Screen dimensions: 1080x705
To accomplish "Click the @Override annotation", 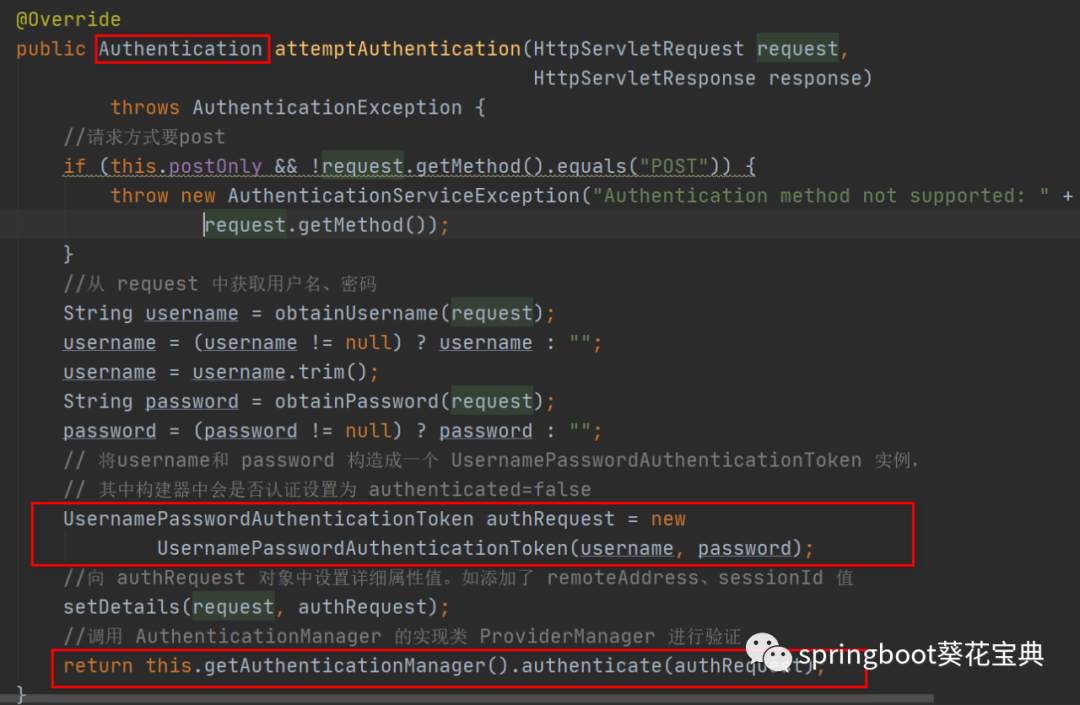I will 68,19.
